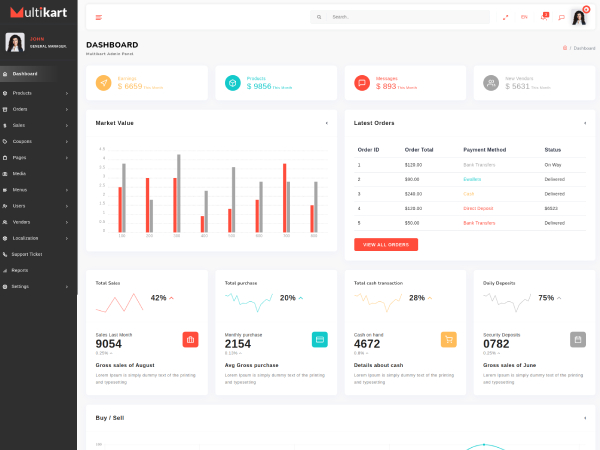Screen dimensions: 600x450
Task: Collapse the Latest Orders card
Action: [584, 123]
